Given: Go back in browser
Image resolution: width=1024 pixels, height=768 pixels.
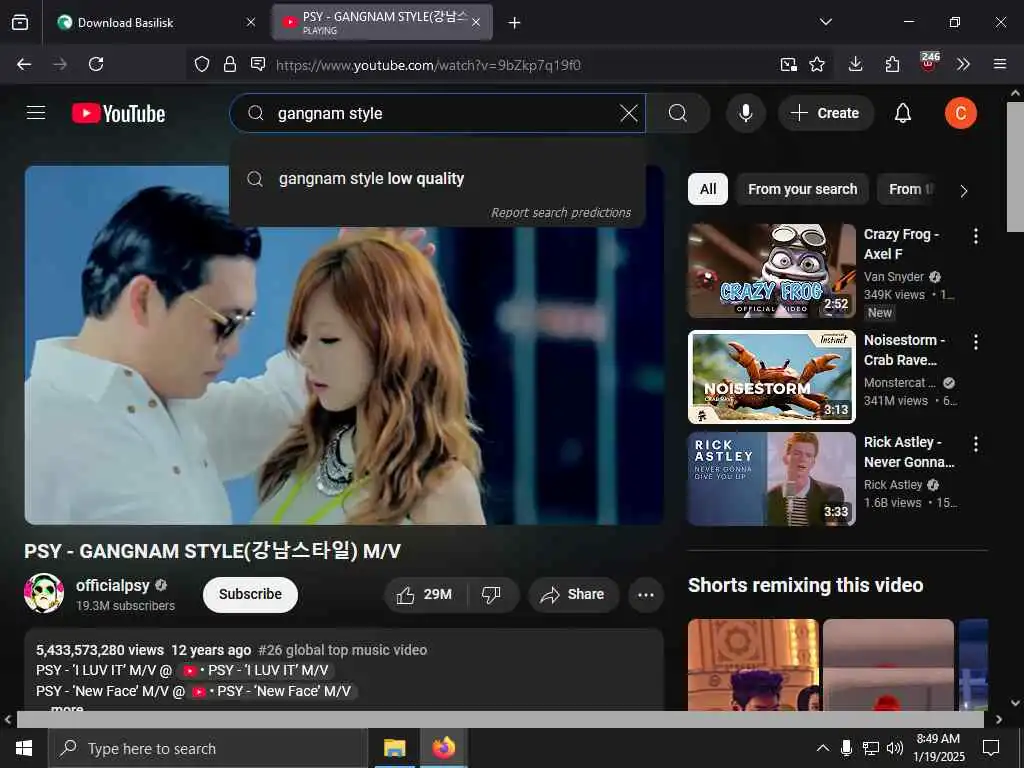Looking at the screenshot, I should 24,64.
